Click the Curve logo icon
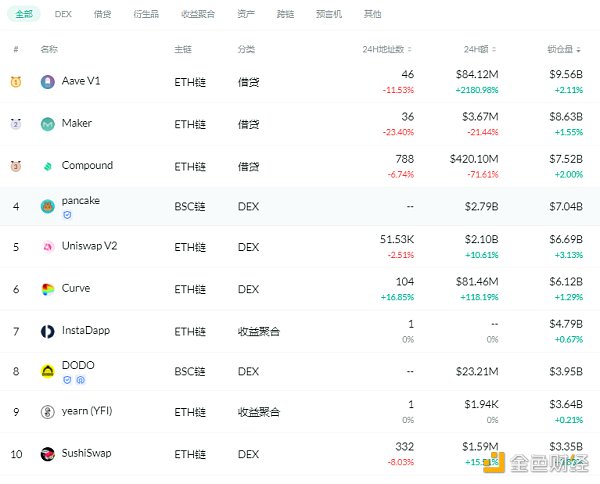Image resolution: width=600 pixels, height=484 pixels. (48, 289)
